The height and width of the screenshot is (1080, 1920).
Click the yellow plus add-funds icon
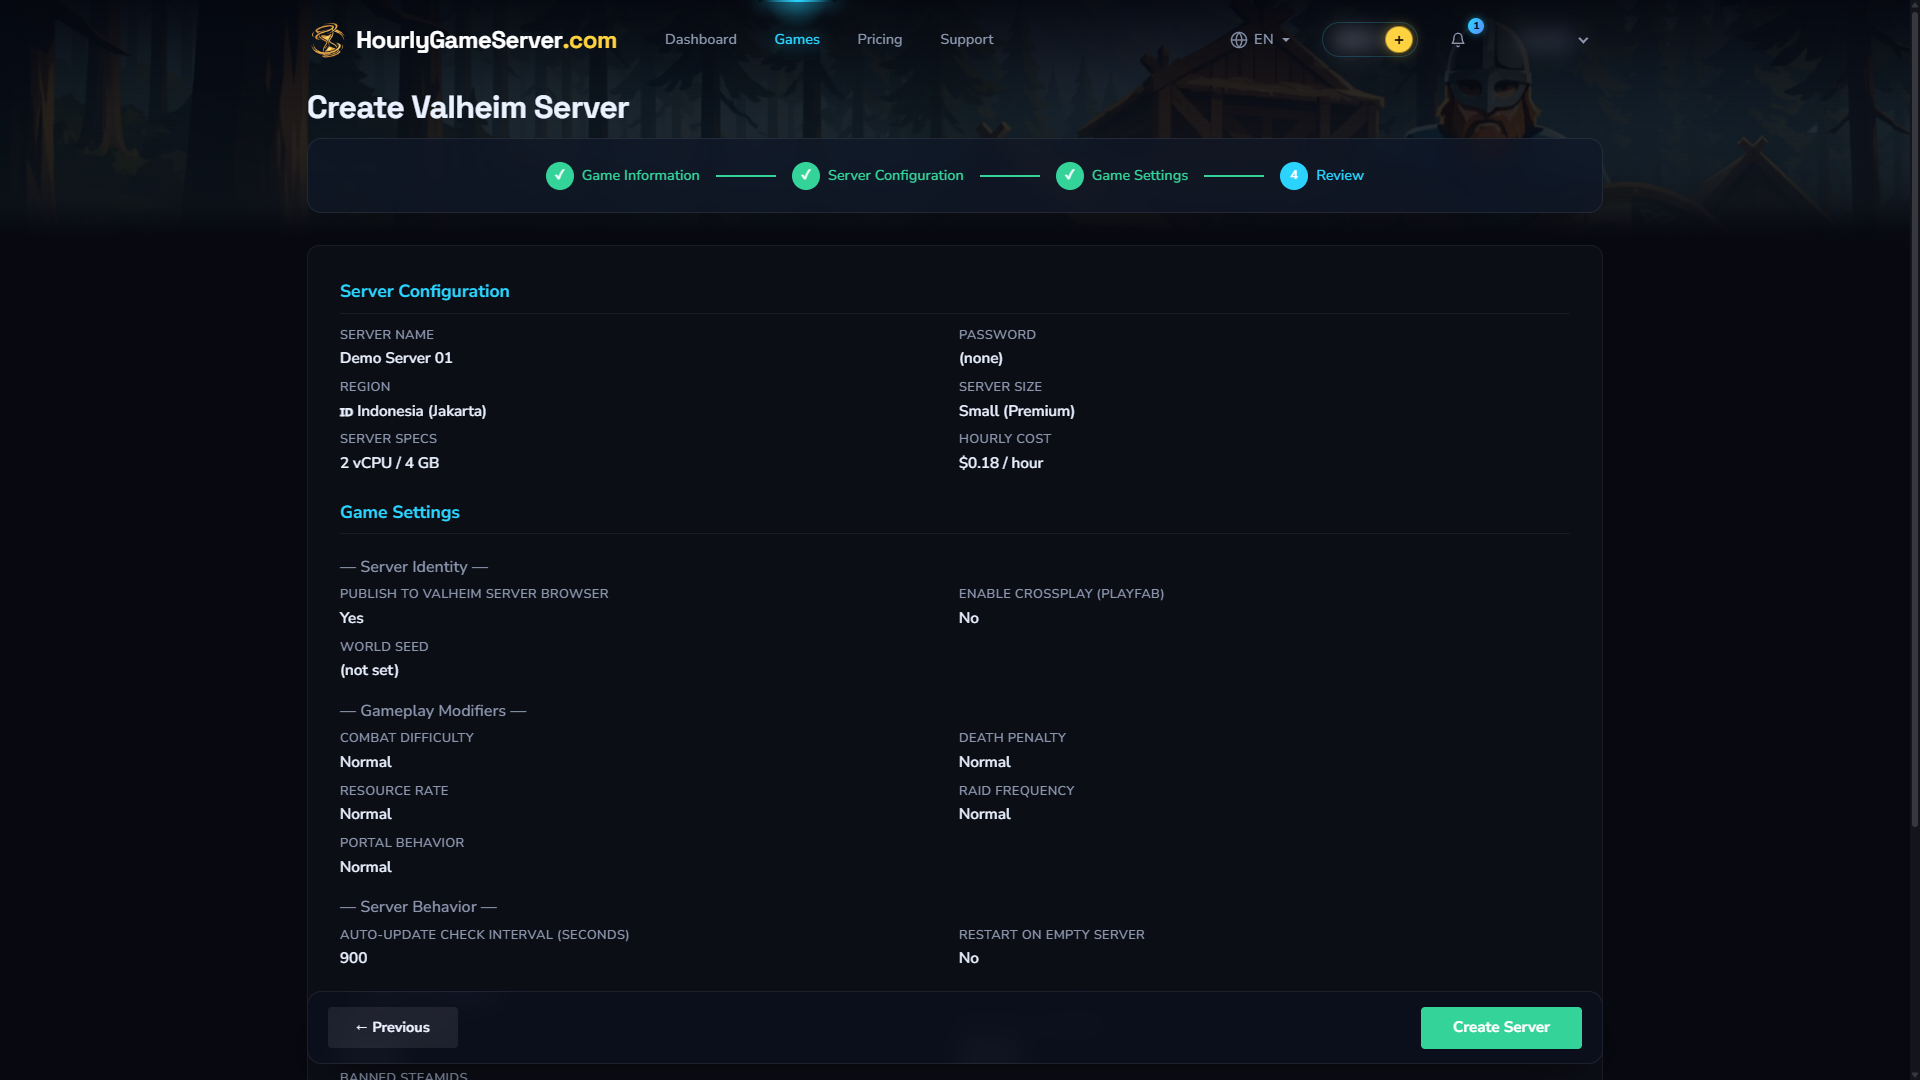pyautogui.click(x=1399, y=40)
